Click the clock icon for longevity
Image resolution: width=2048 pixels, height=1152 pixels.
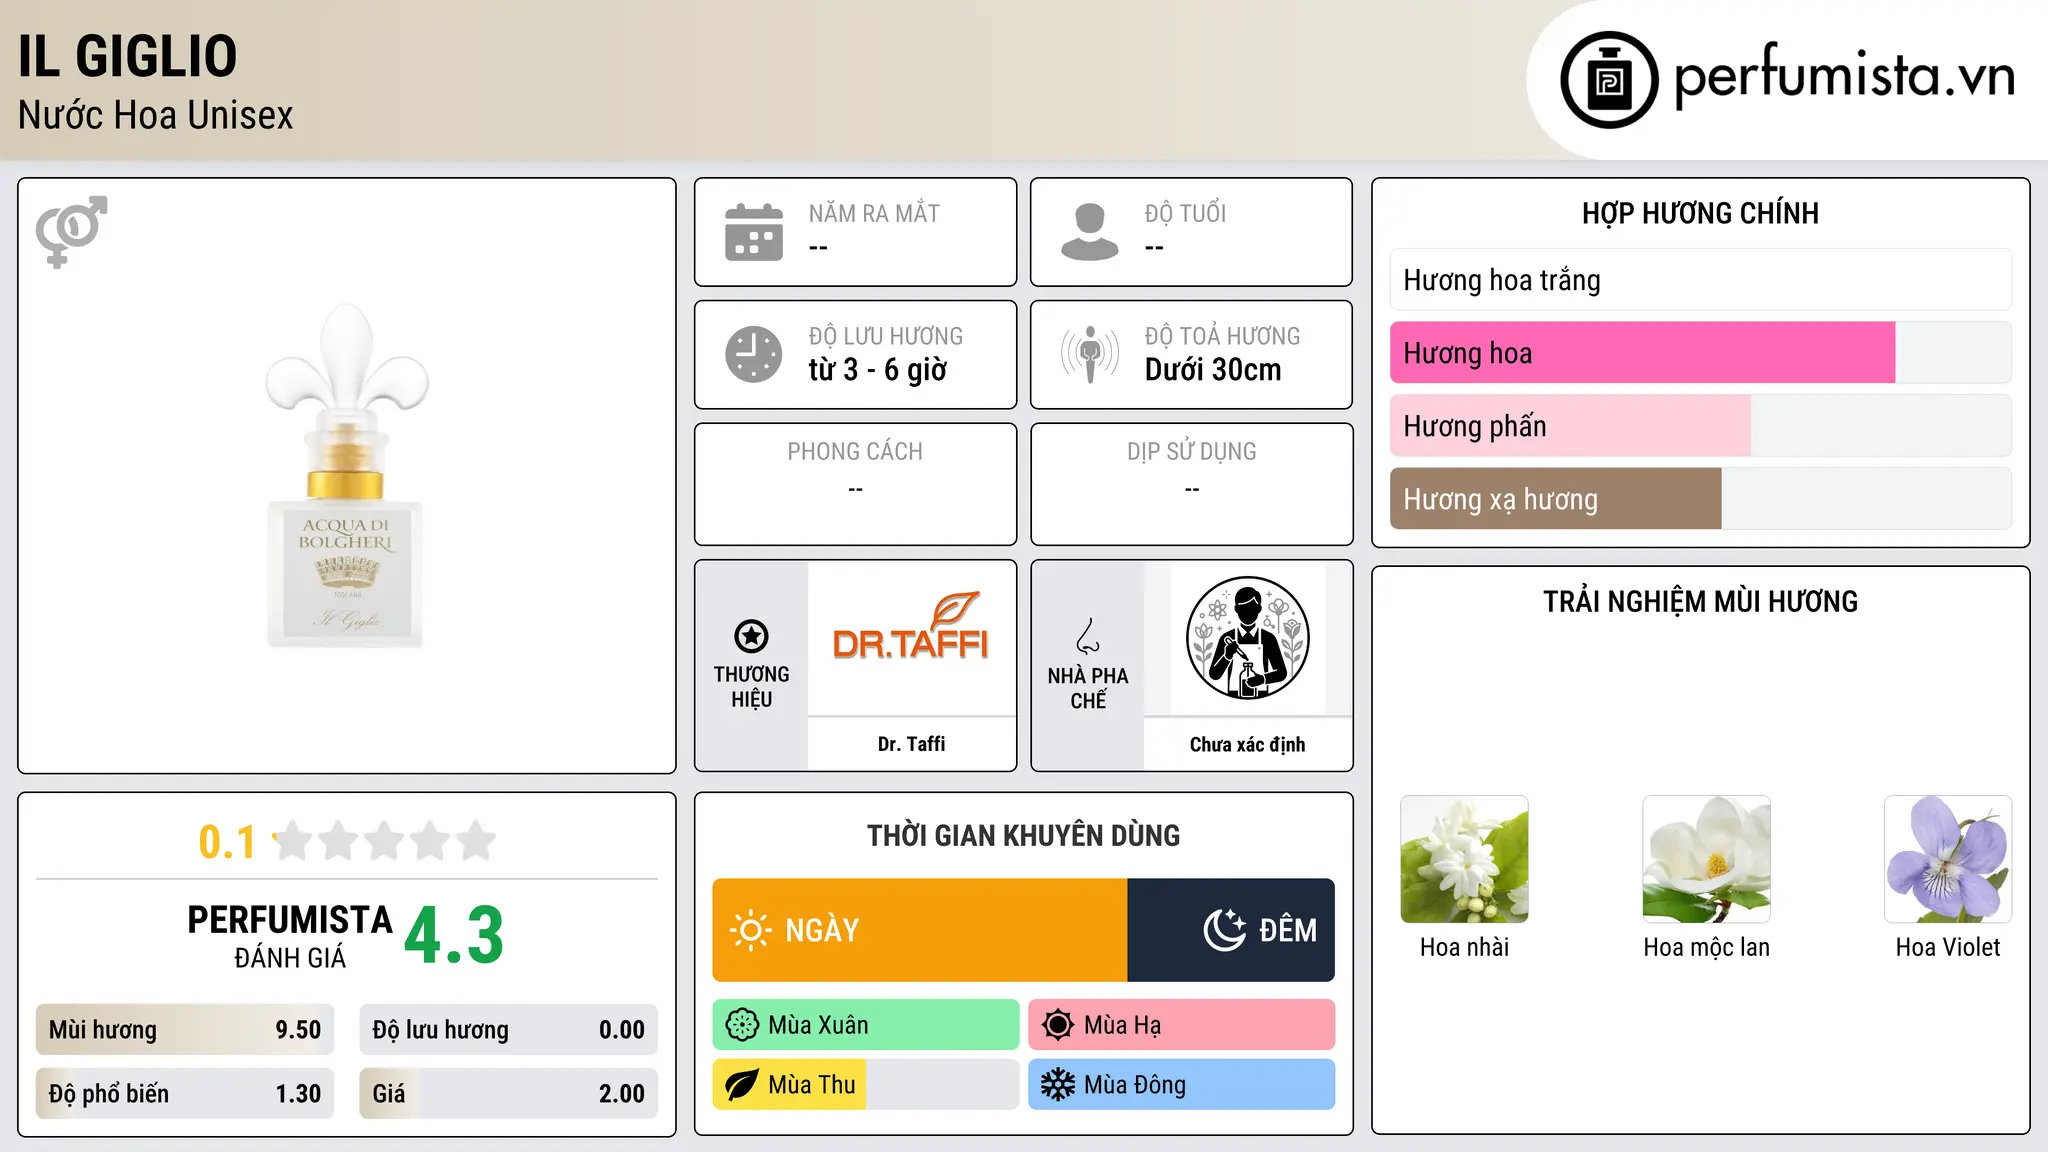[754, 354]
